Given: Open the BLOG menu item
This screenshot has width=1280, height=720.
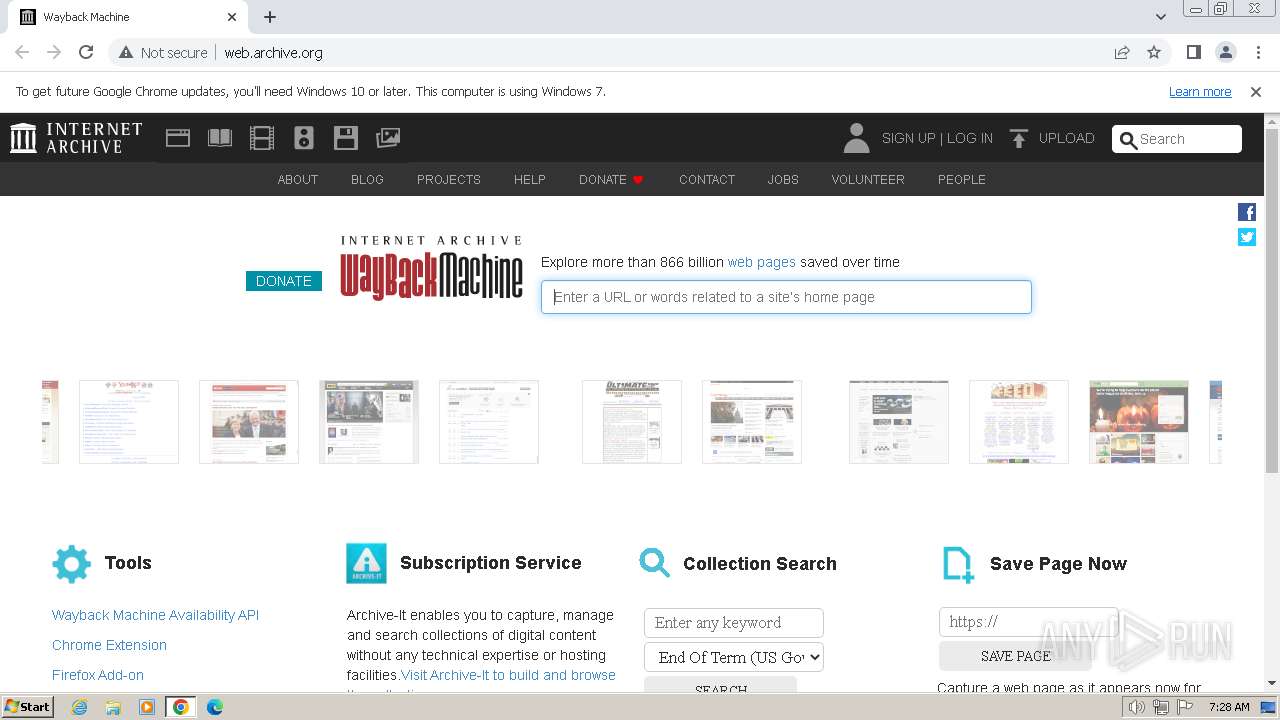Looking at the screenshot, I should click(367, 180).
